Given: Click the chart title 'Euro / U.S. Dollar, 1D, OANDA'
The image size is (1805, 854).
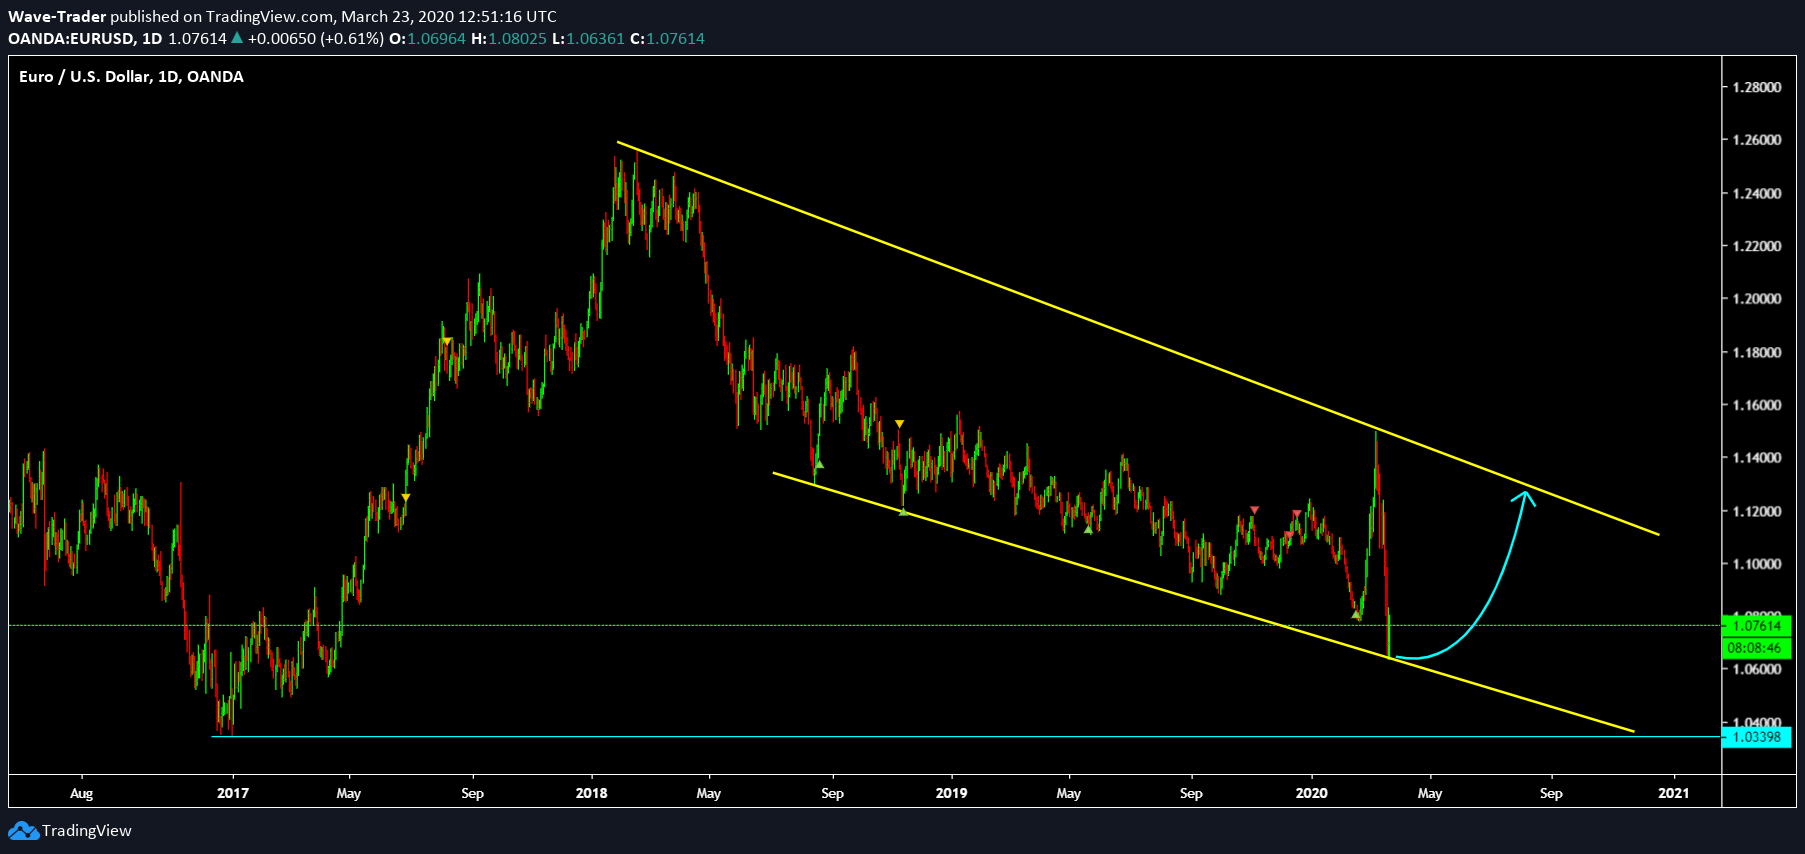Looking at the screenshot, I should (x=131, y=77).
